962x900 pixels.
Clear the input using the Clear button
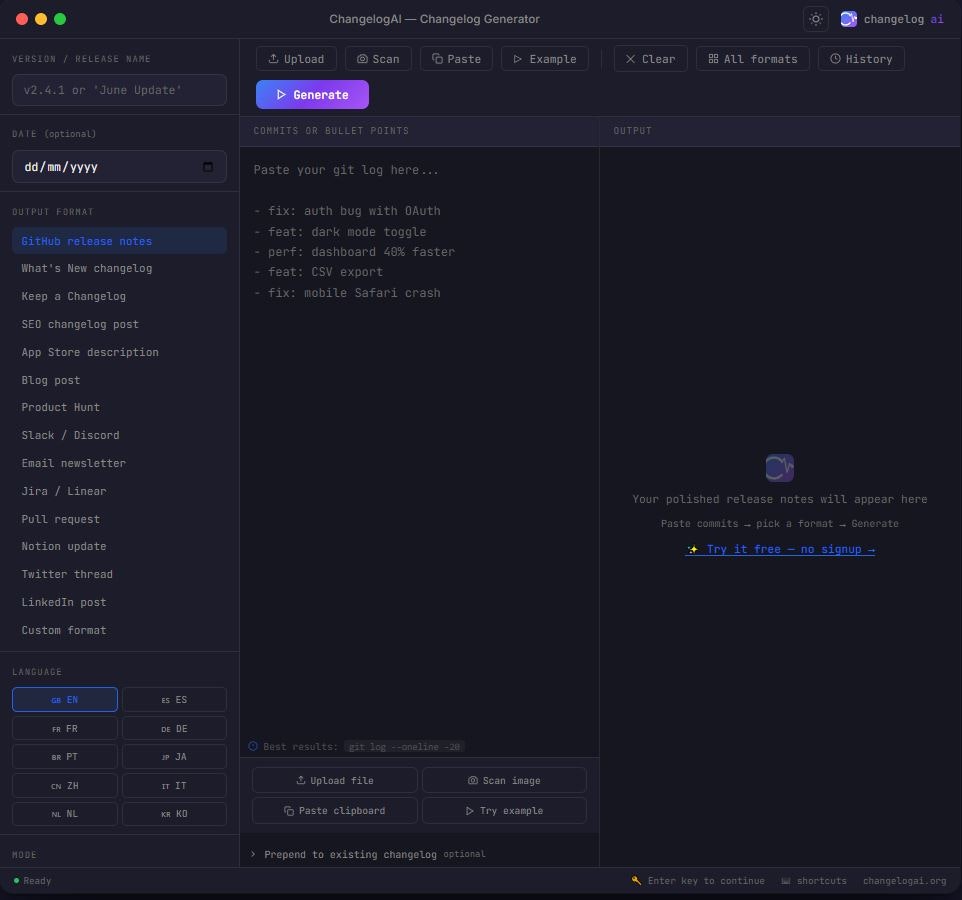[x=650, y=59]
